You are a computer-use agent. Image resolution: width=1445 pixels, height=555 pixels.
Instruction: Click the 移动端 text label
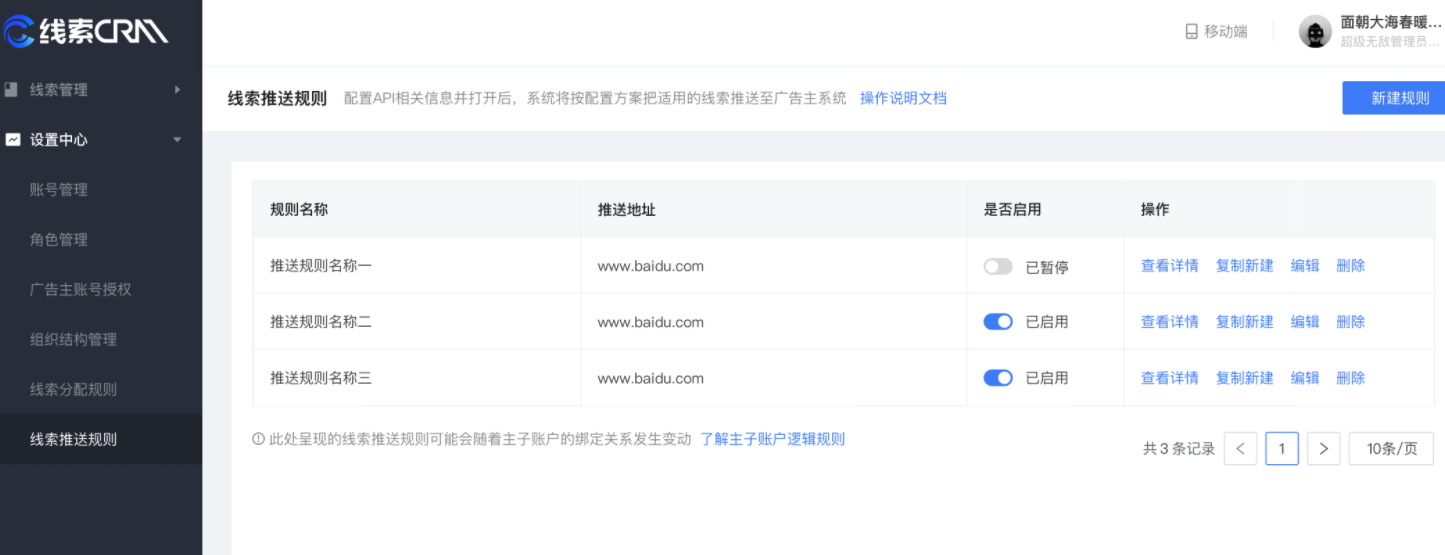pos(1226,31)
